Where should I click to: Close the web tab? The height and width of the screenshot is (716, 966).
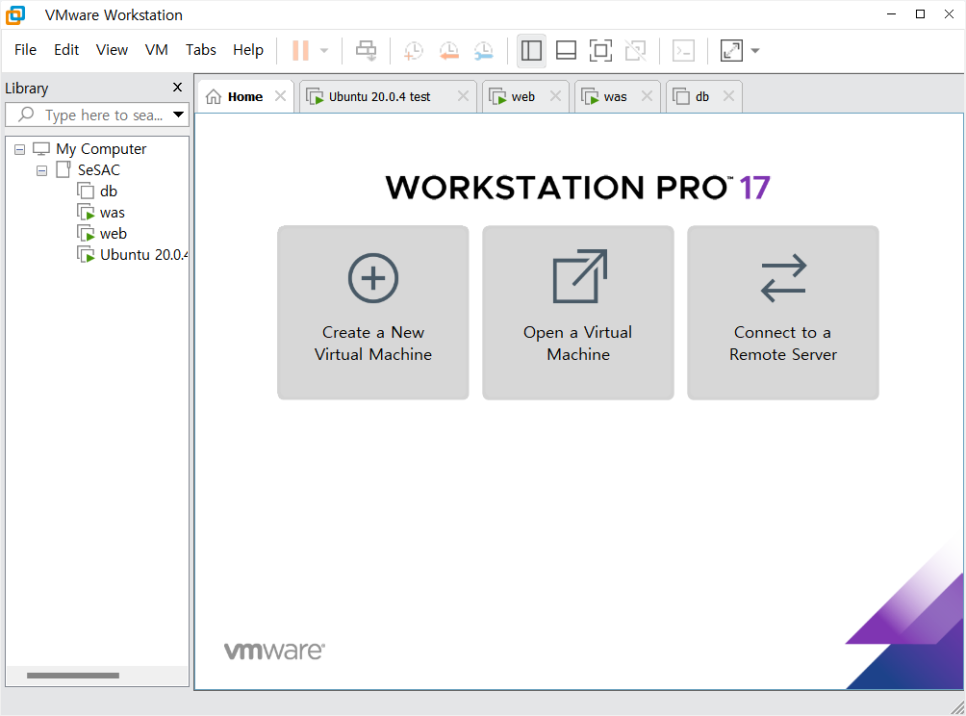click(x=556, y=96)
